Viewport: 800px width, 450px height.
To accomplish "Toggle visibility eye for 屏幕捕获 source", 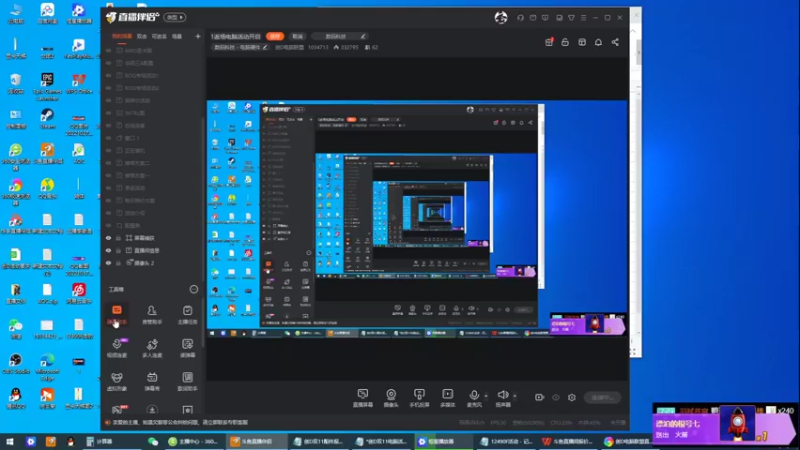I will pyautogui.click(x=108, y=238).
